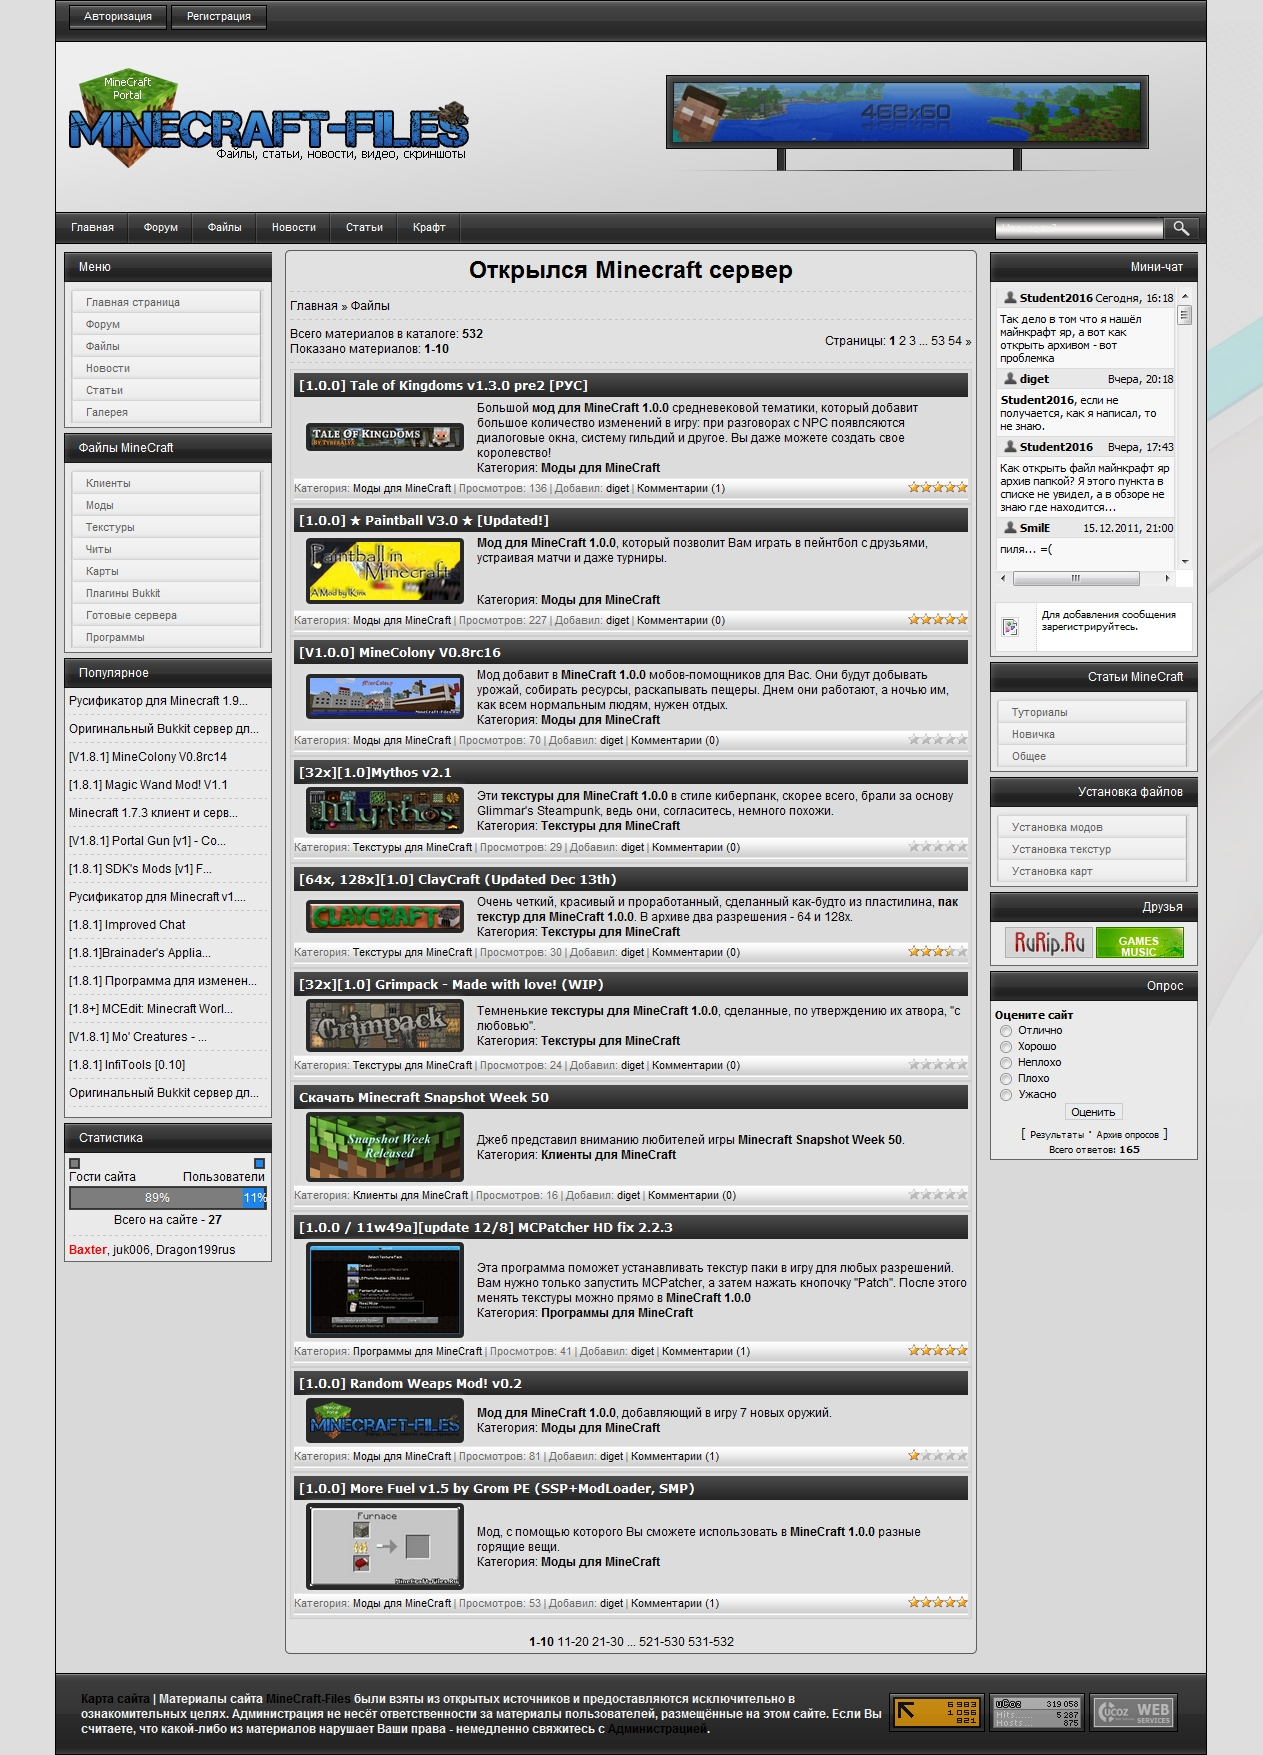Rate ClayCraft with the star rating
Screen dimensions: 1263x1755
coord(938,952)
